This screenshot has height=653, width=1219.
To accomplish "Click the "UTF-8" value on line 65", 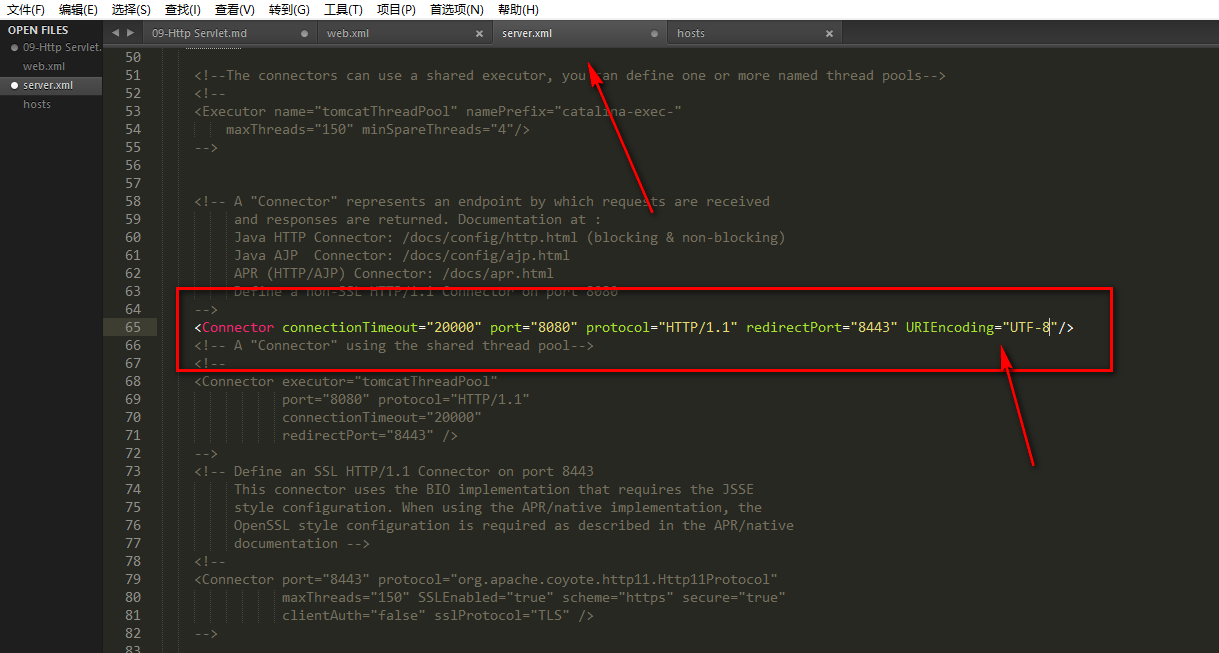I will pos(1030,327).
